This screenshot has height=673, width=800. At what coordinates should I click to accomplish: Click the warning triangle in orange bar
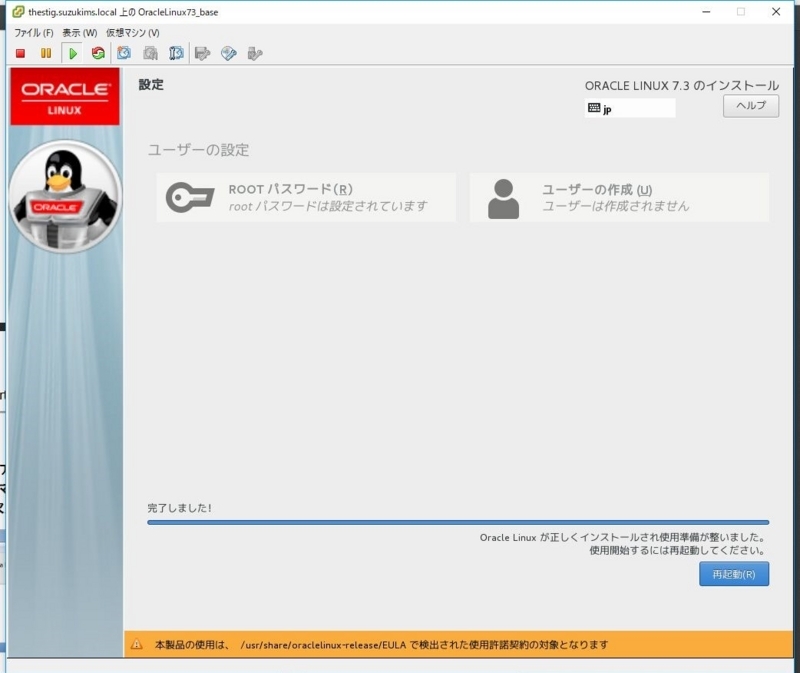(x=136, y=644)
